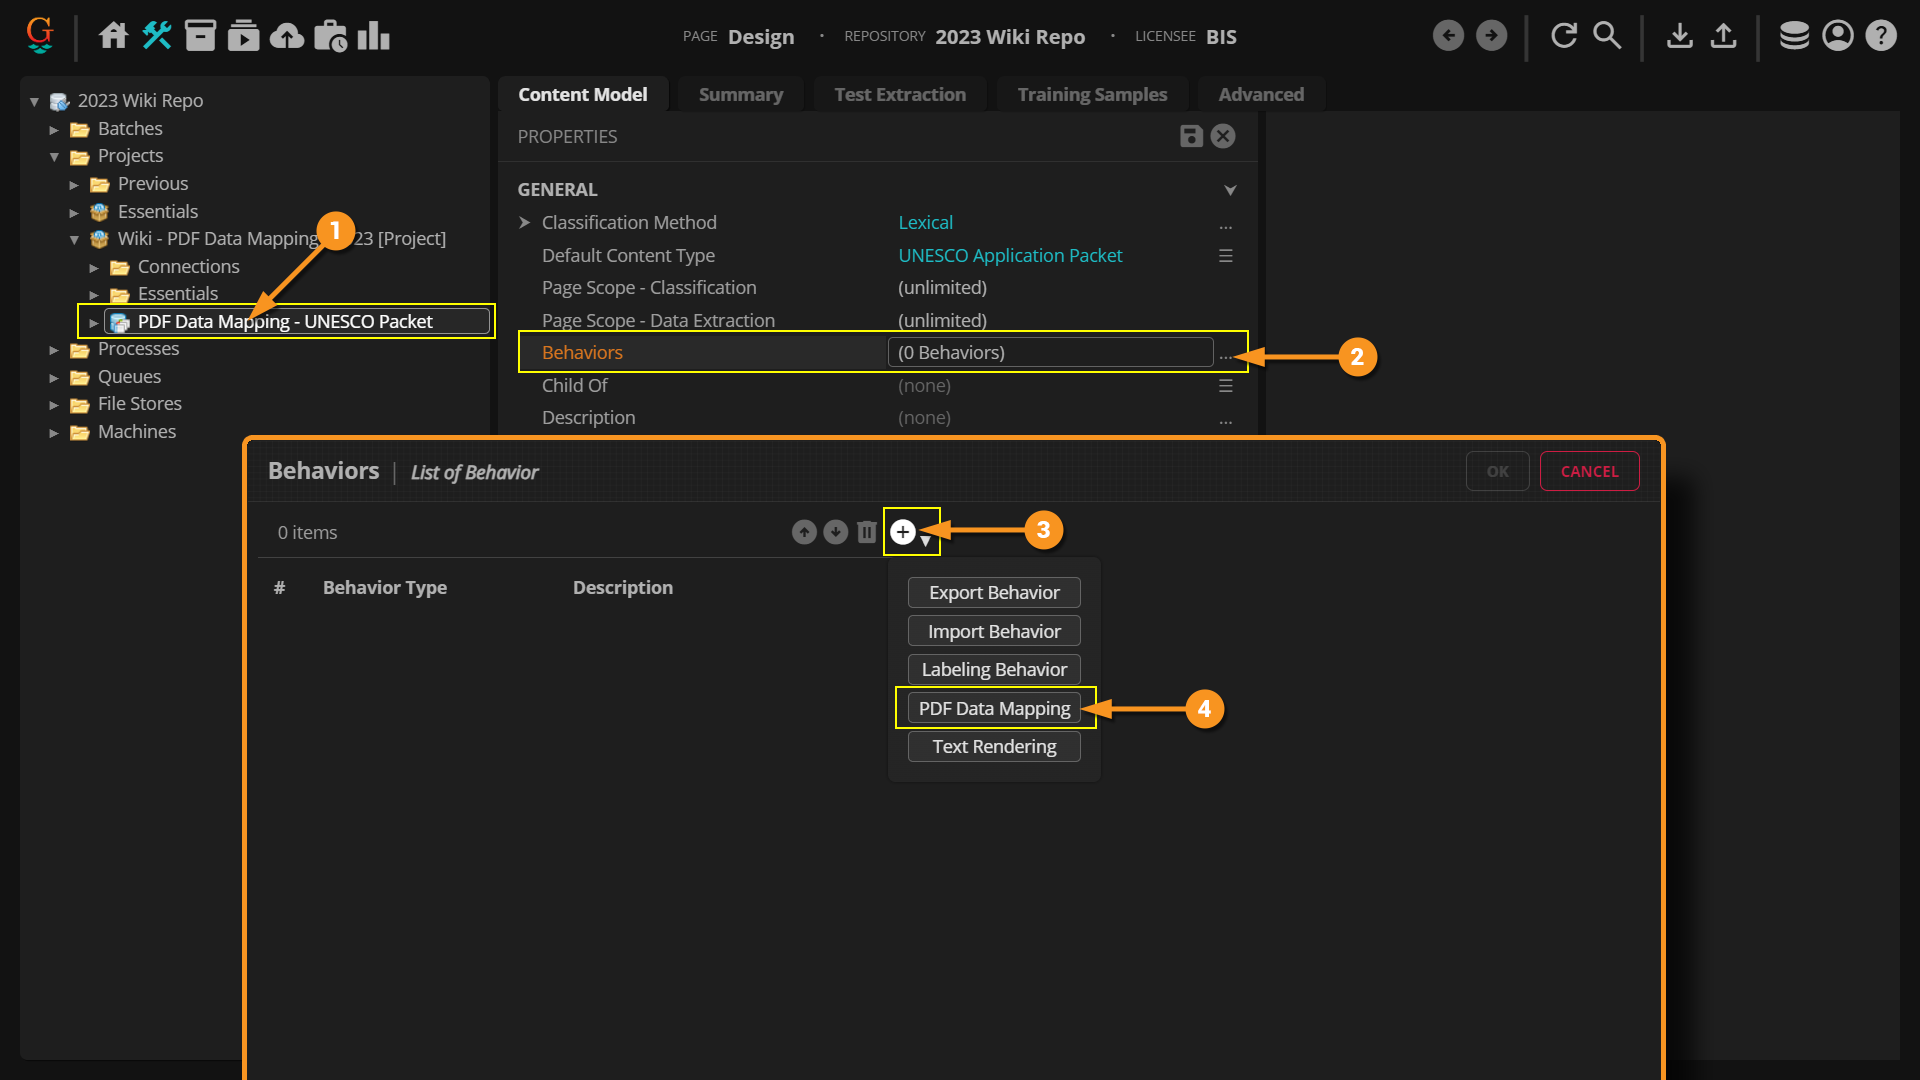The width and height of the screenshot is (1920, 1080).
Task: Click the Design tools icon
Action: click(x=157, y=36)
